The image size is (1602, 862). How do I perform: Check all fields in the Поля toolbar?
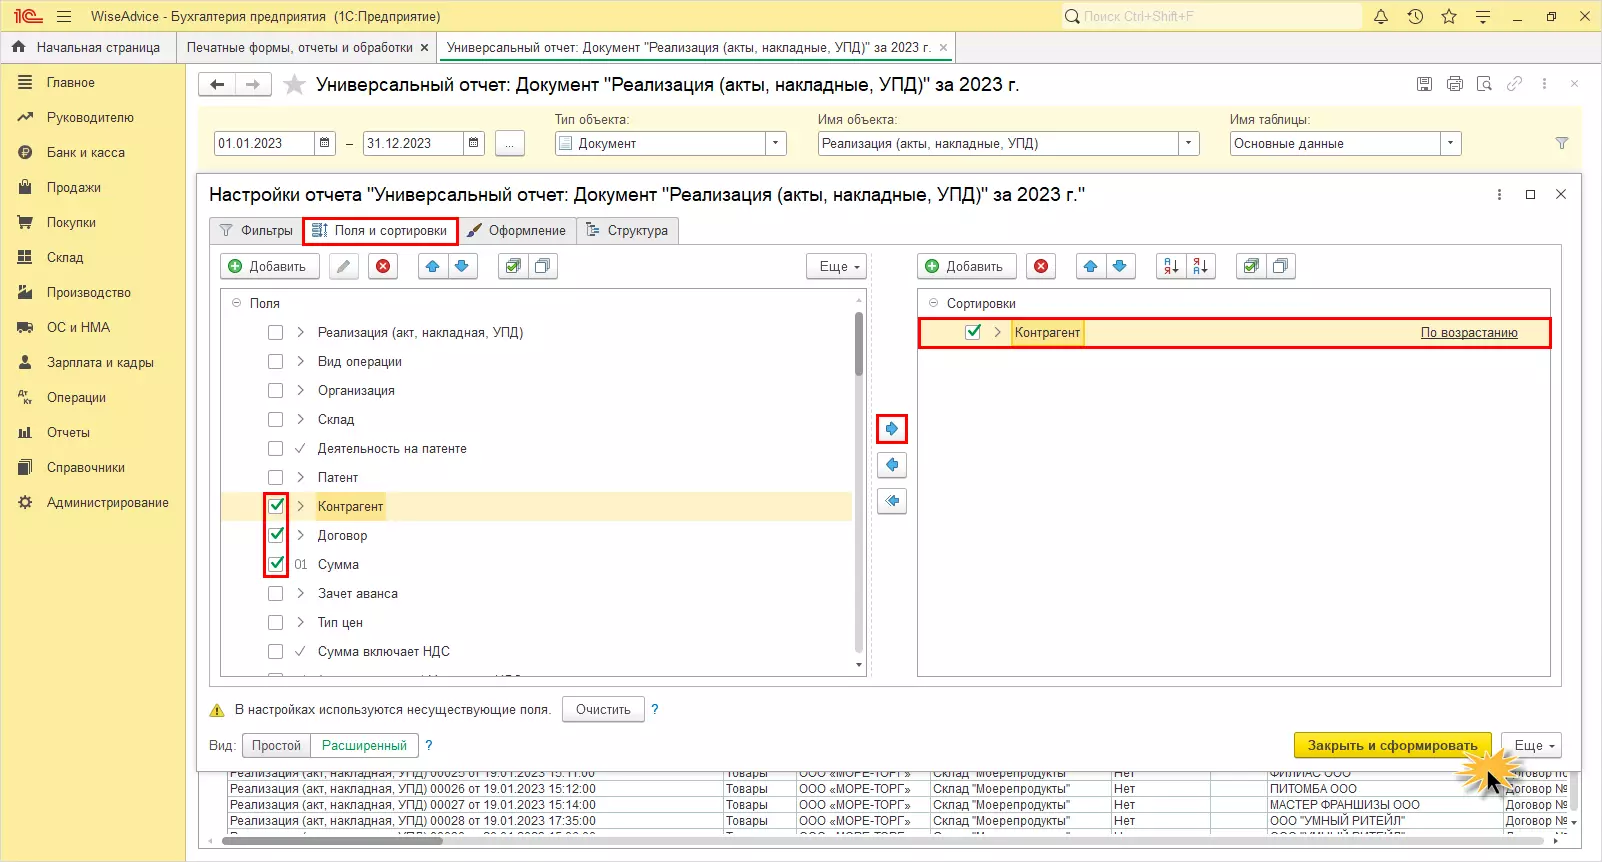point(513,266)
